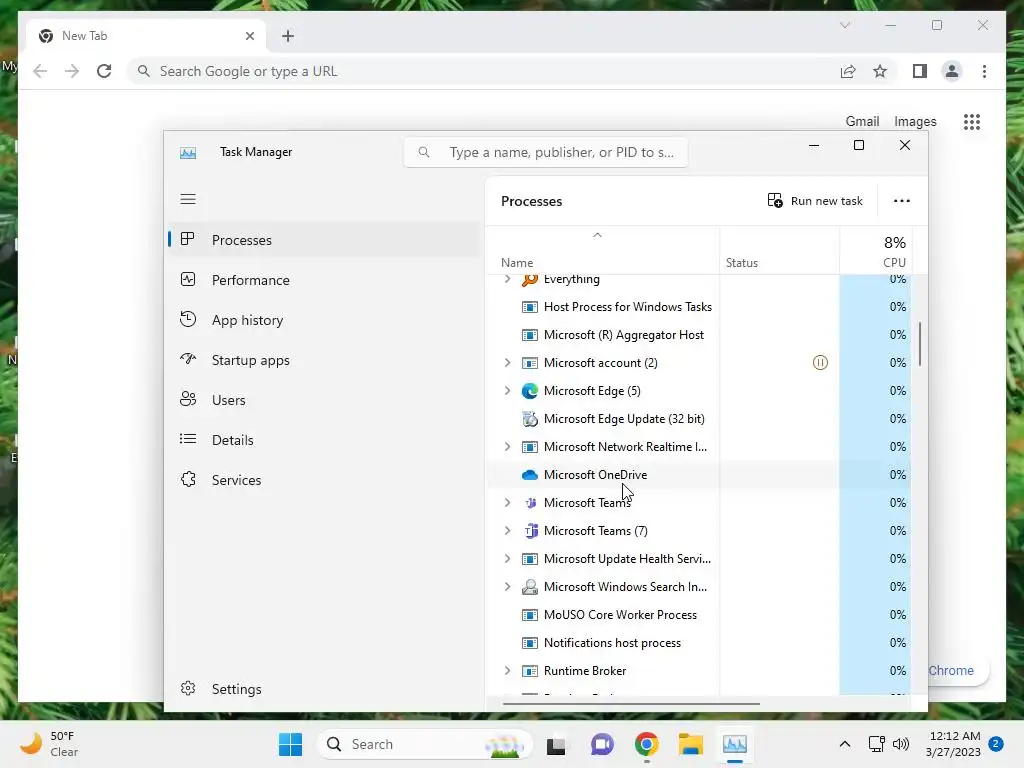Expand Microsoft Windows Search Indexer row
This screenshot has height=768, width=1024.
click(507, 586)
